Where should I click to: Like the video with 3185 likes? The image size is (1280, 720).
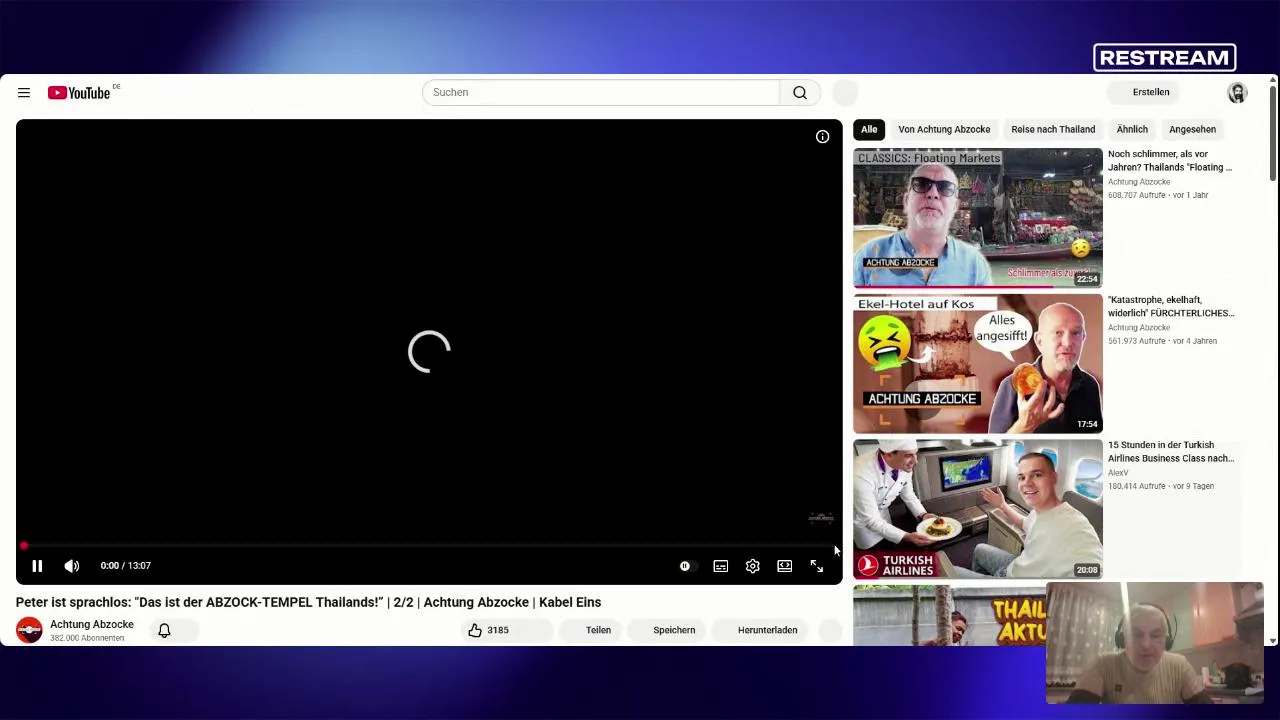[x=488, y=630]
